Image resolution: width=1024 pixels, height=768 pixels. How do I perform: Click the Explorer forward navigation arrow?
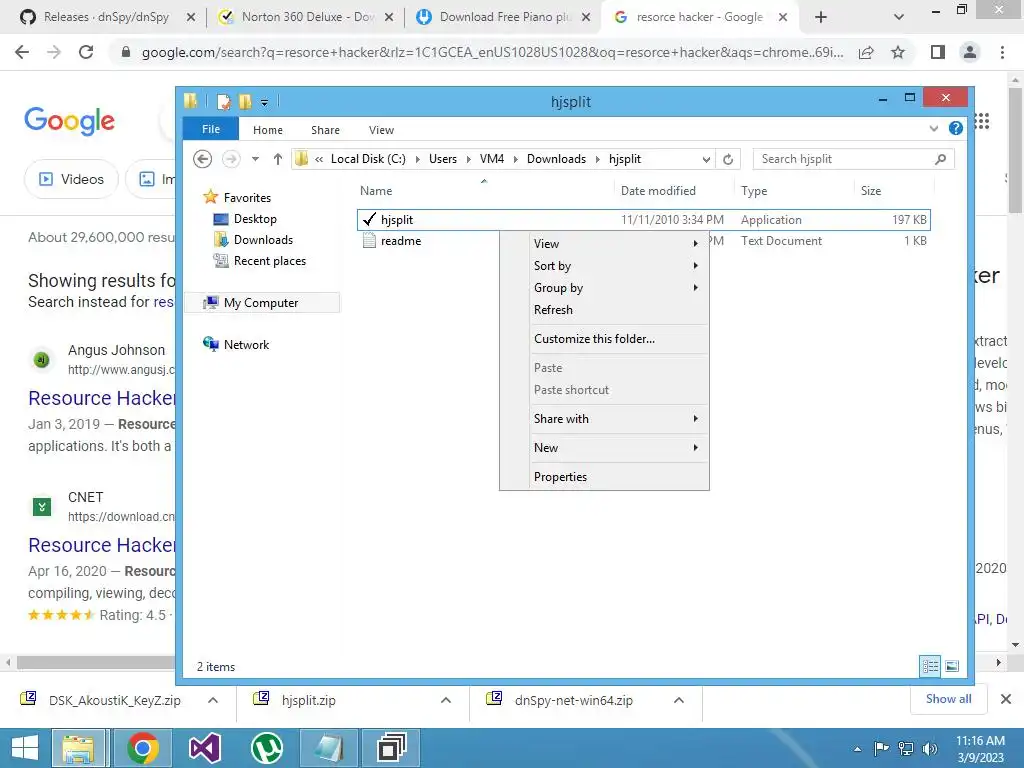click(231, 159)
